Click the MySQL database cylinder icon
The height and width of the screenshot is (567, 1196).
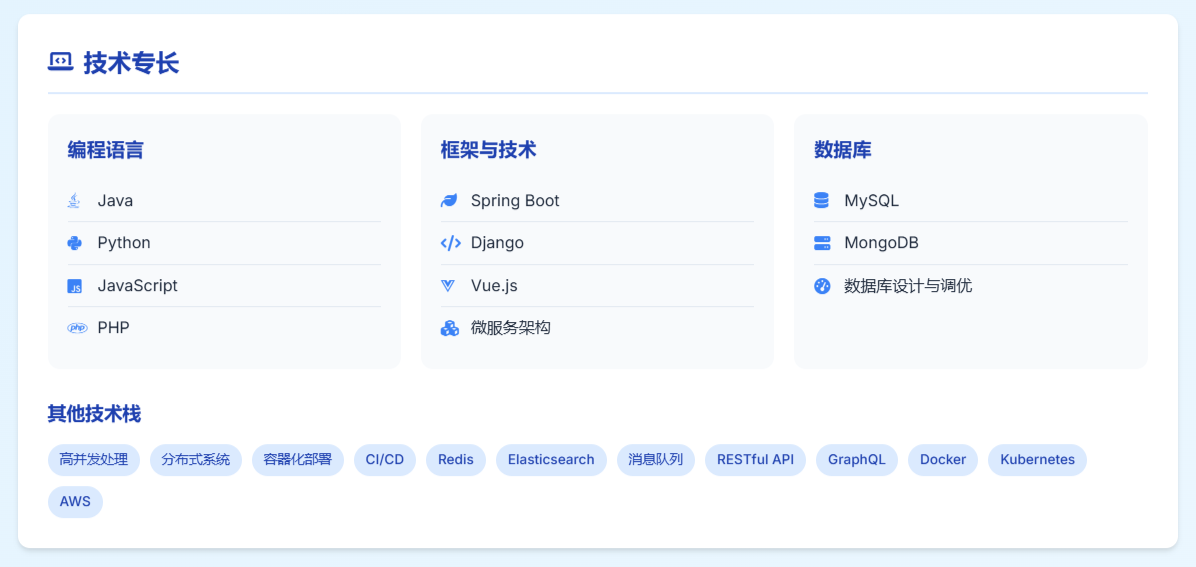tap(822, 201)
